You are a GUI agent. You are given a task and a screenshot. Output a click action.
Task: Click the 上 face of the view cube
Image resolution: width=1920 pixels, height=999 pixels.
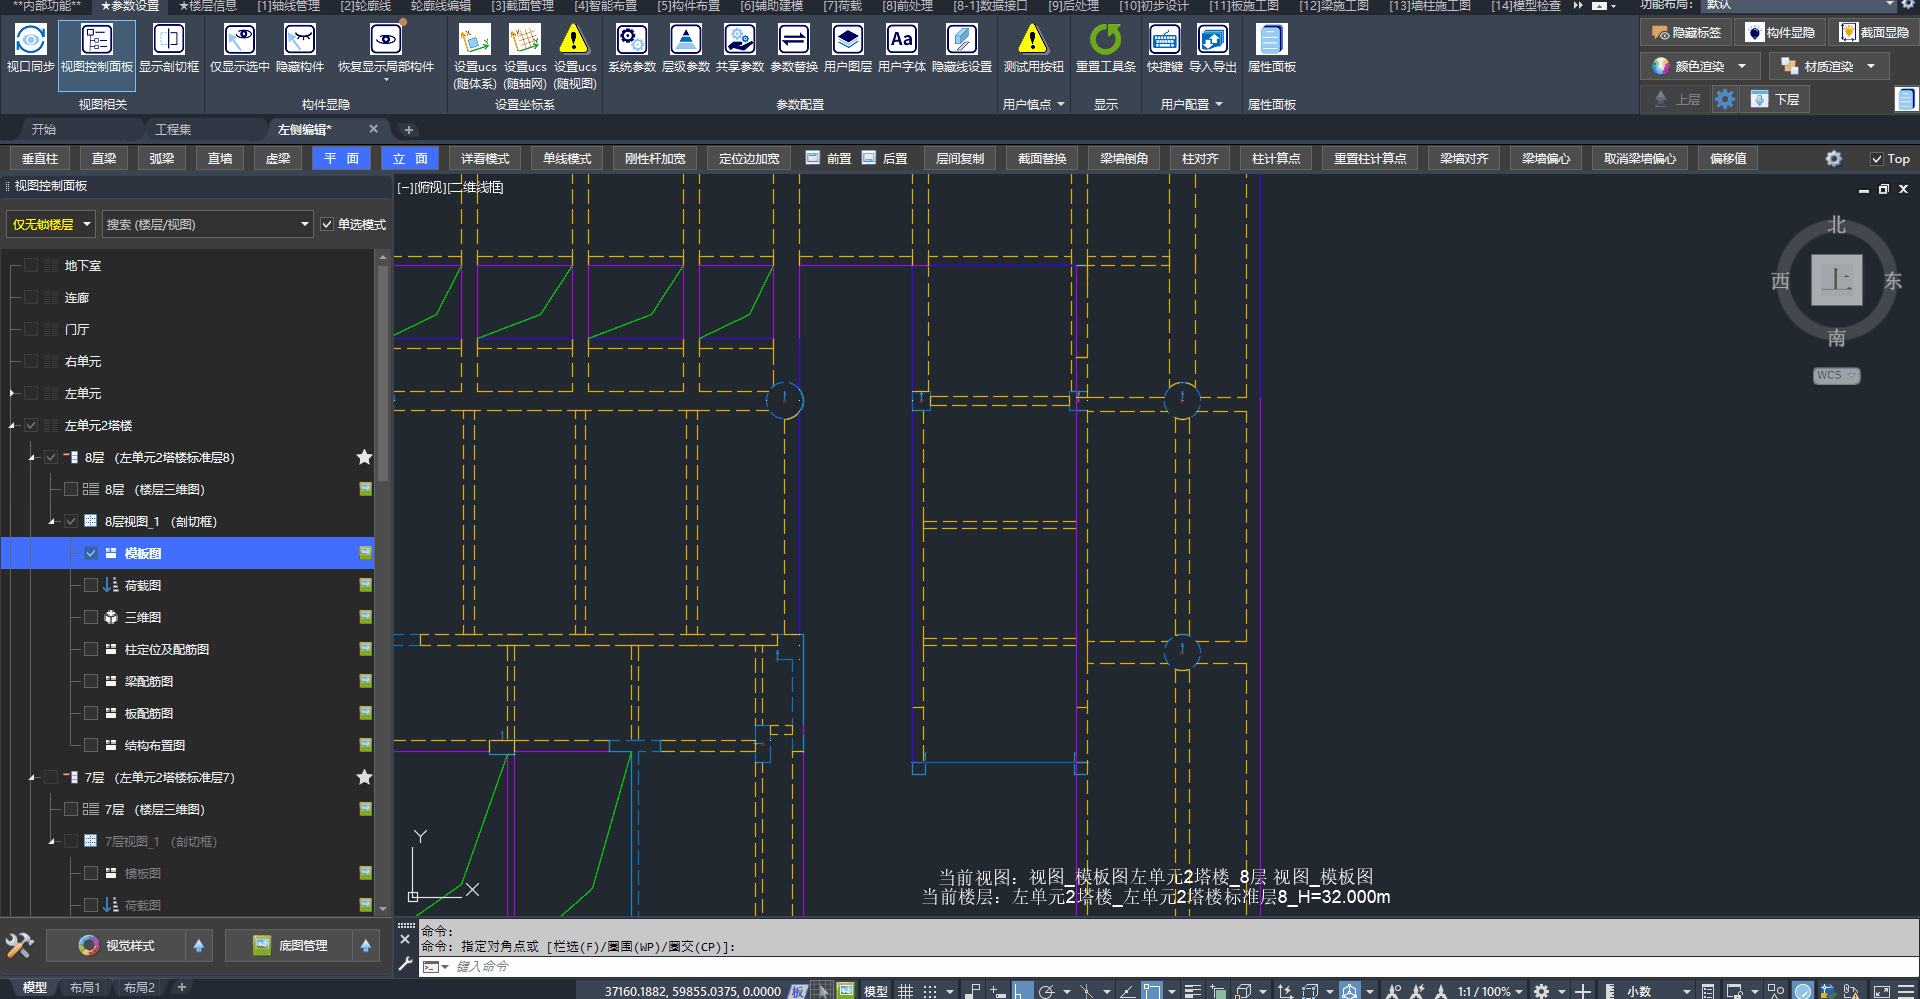coord(1836,279)
